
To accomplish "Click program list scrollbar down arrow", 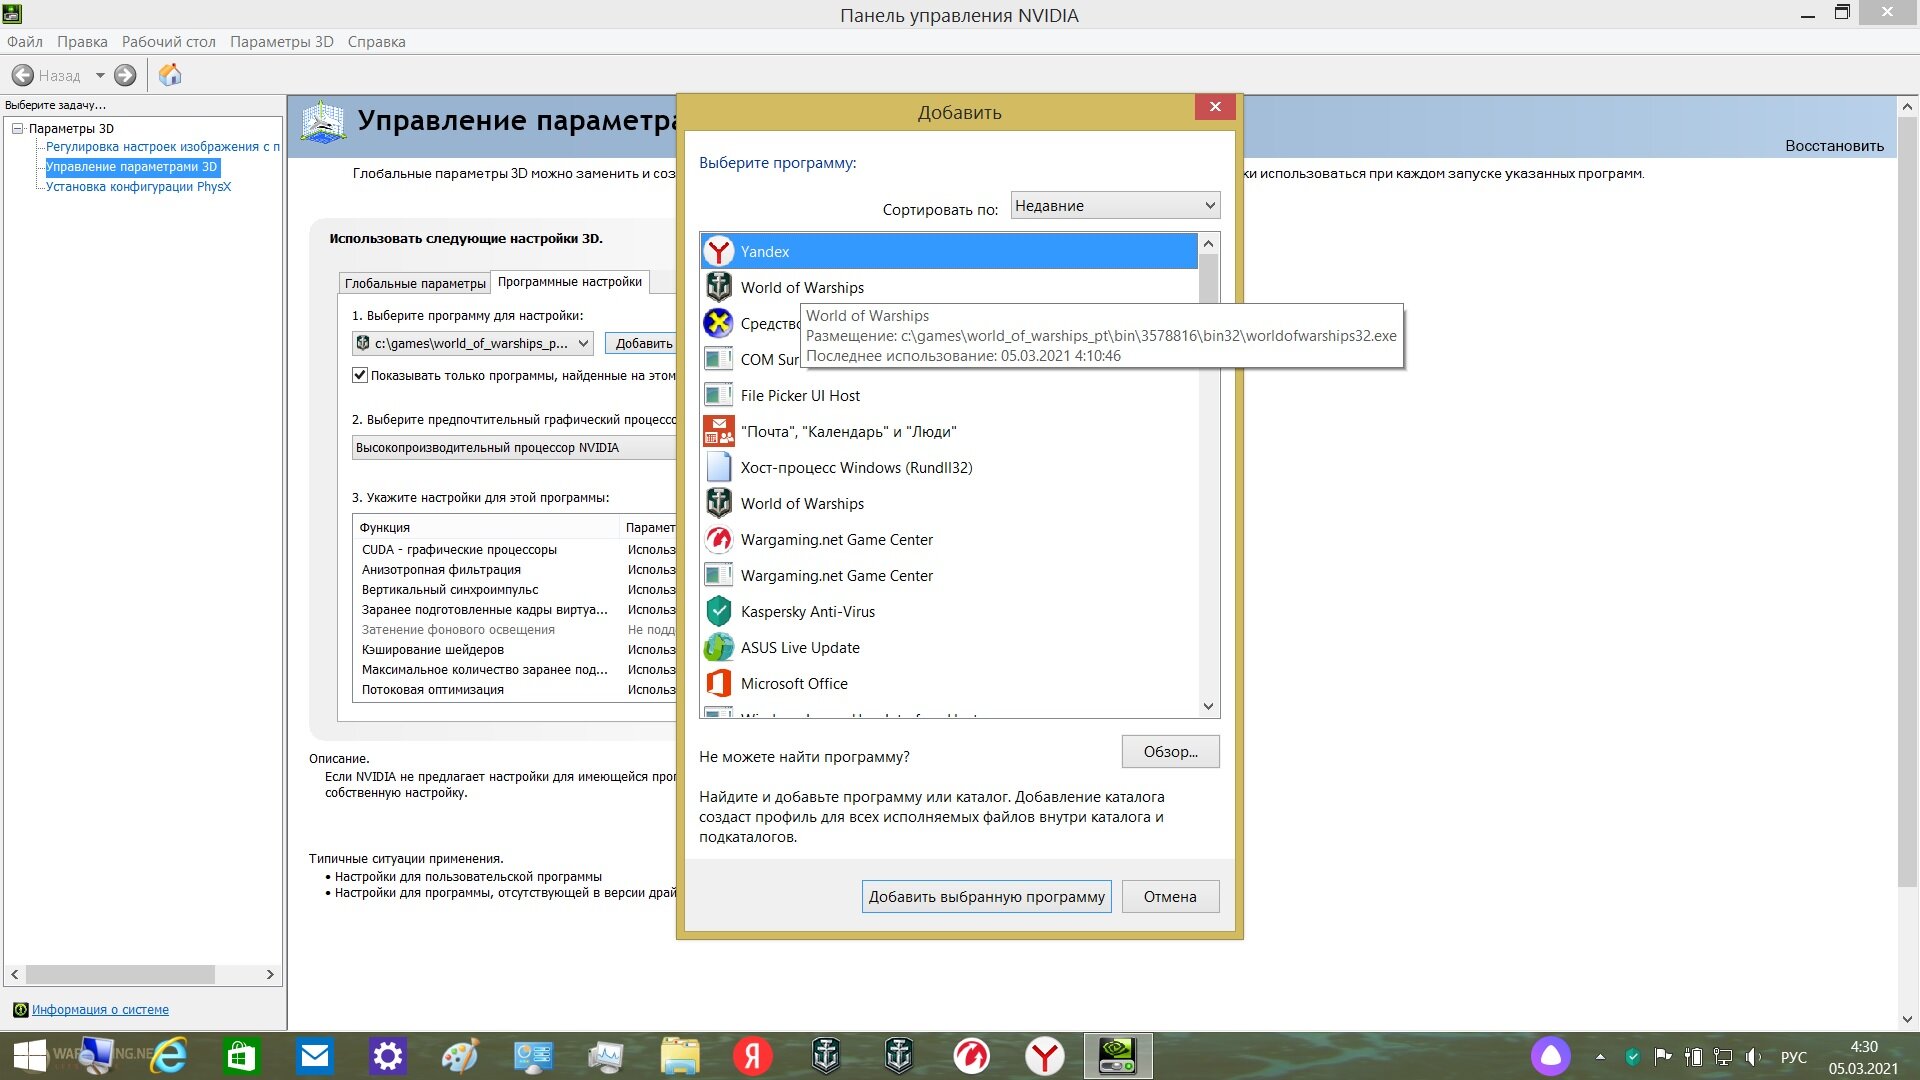I will [x=1208, y=706].
